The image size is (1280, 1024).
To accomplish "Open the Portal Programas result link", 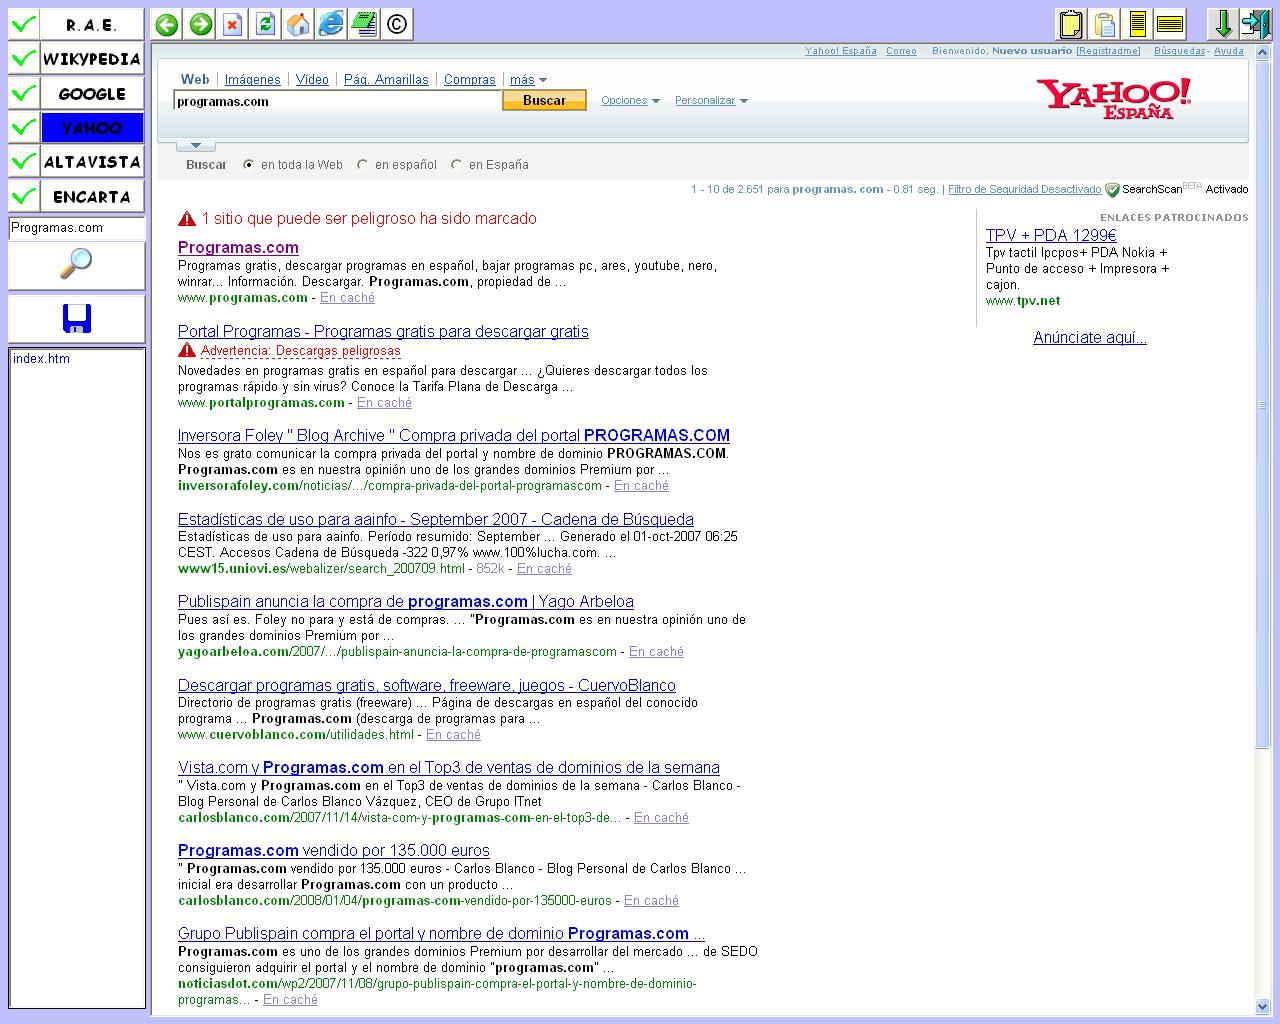I will pyautogui.click(x=383, y=331).
